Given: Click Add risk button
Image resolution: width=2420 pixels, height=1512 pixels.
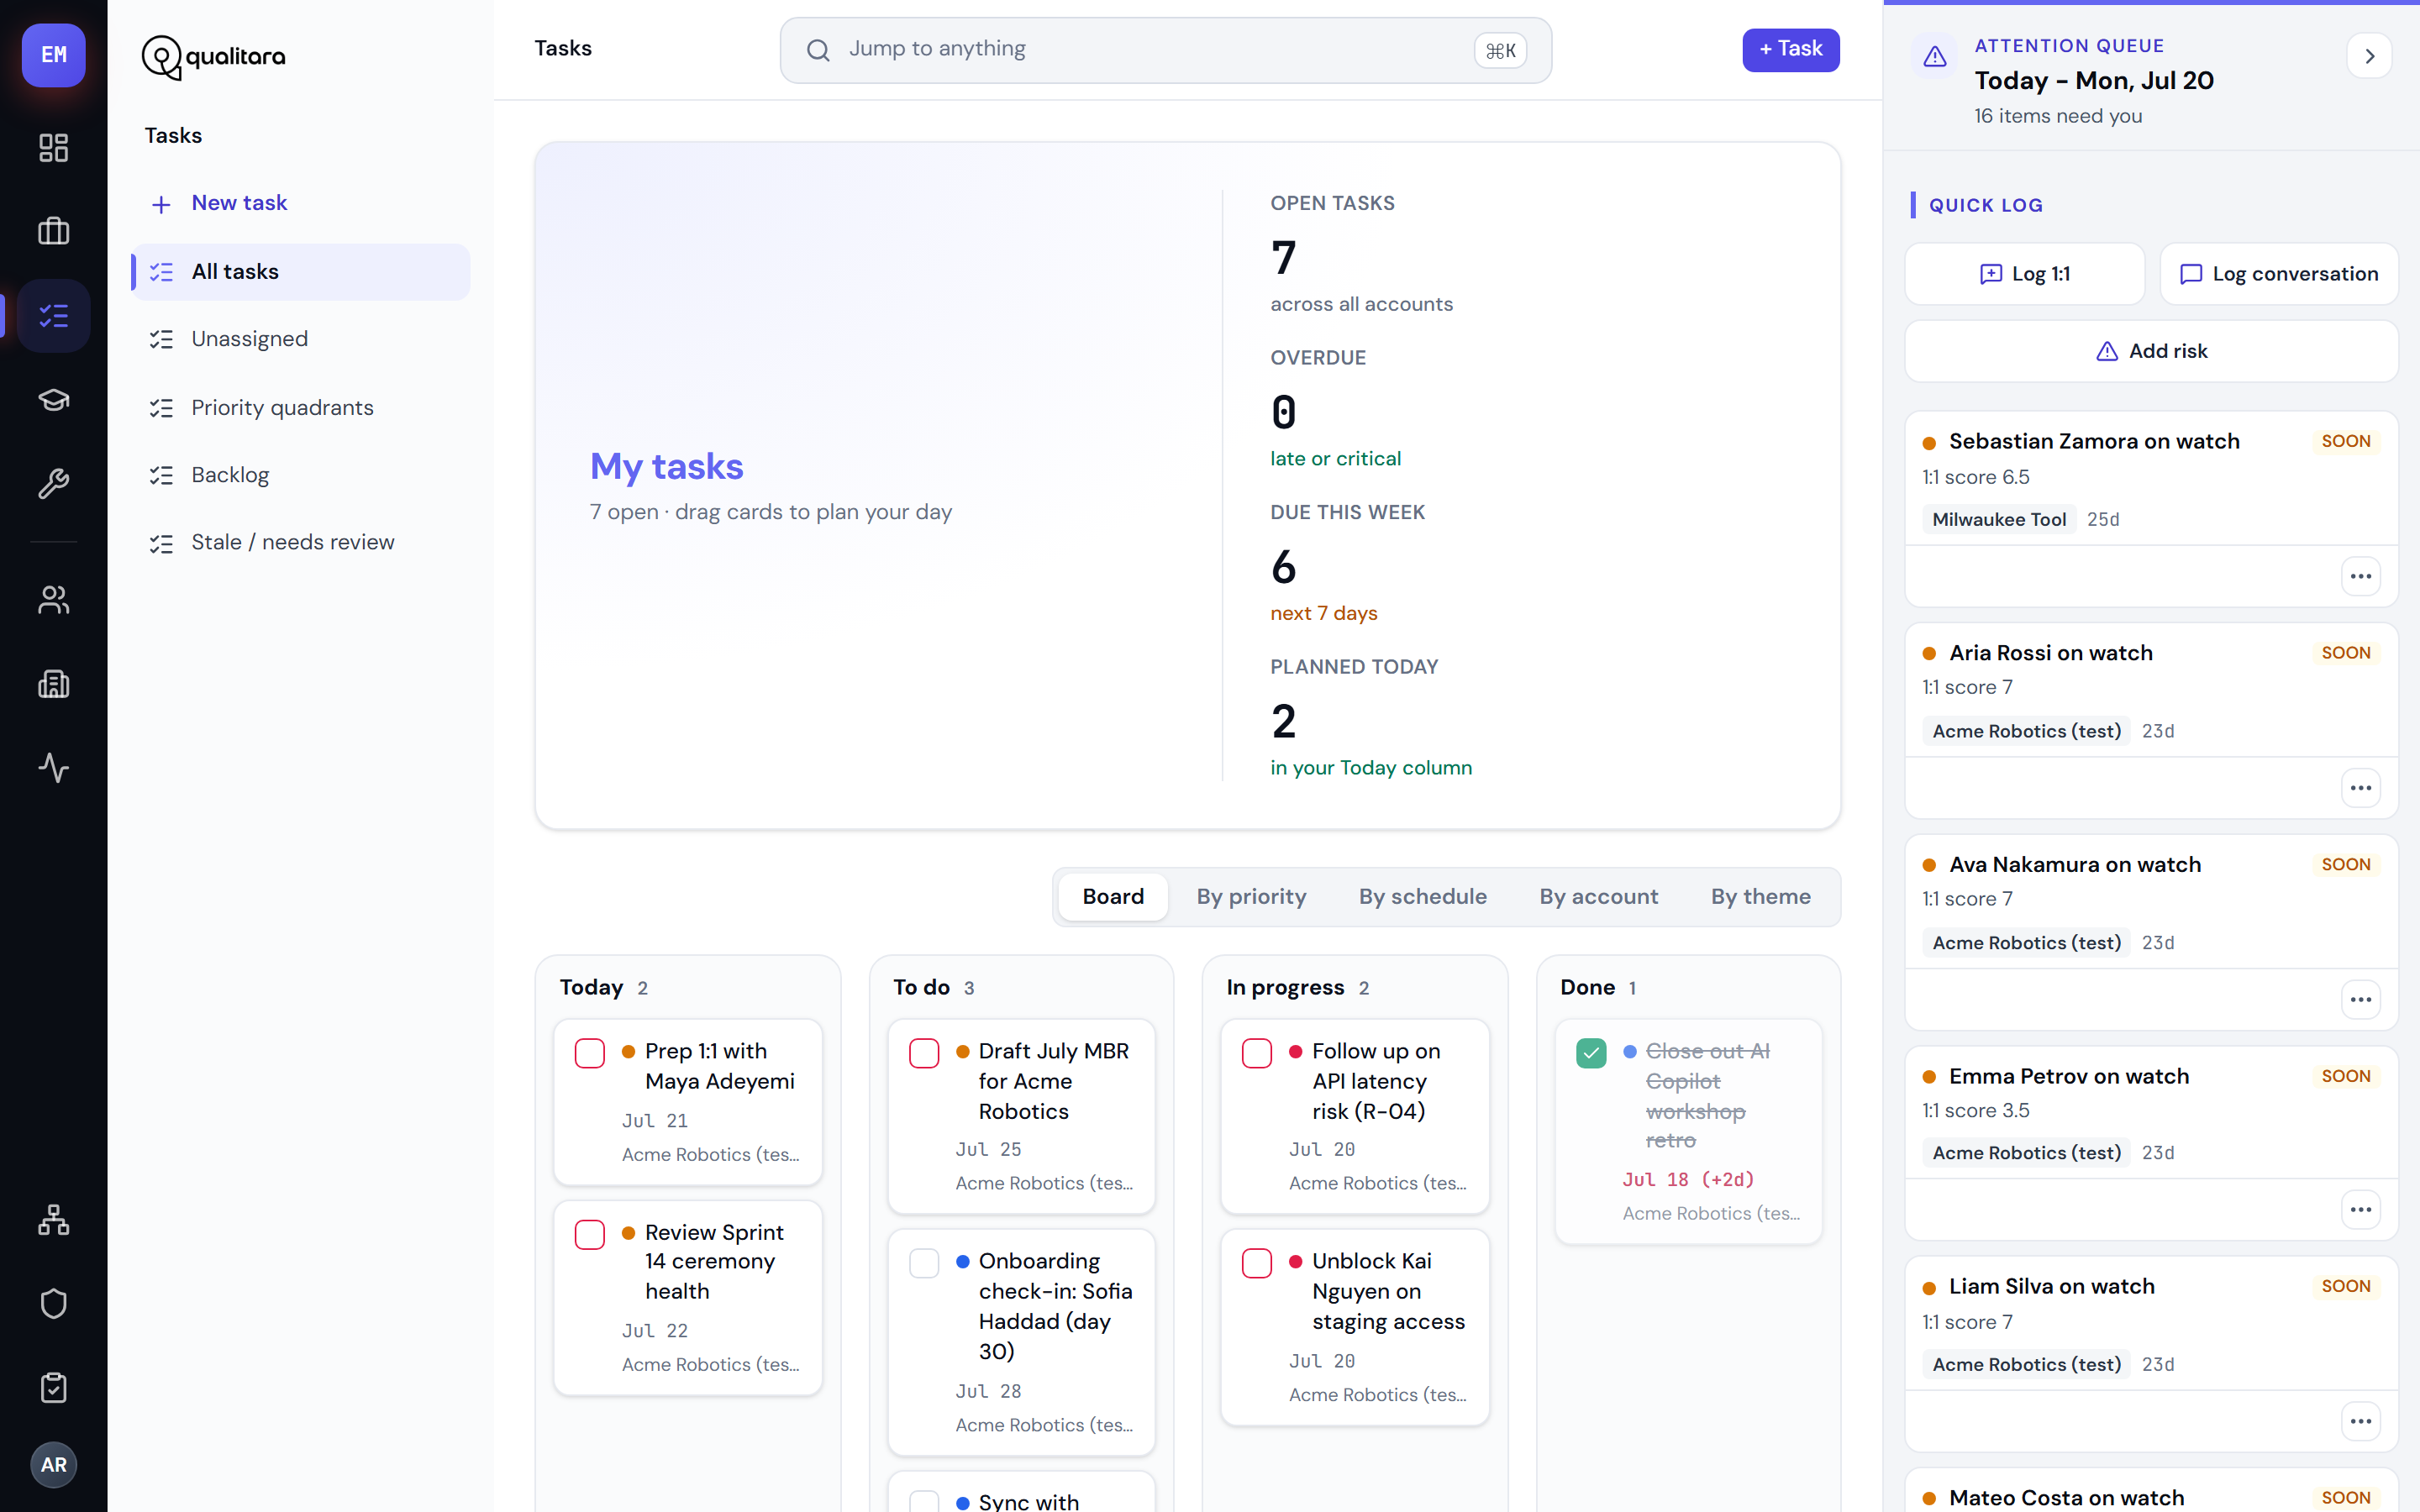Looking at the screenshot, I should click(2151, 351).
